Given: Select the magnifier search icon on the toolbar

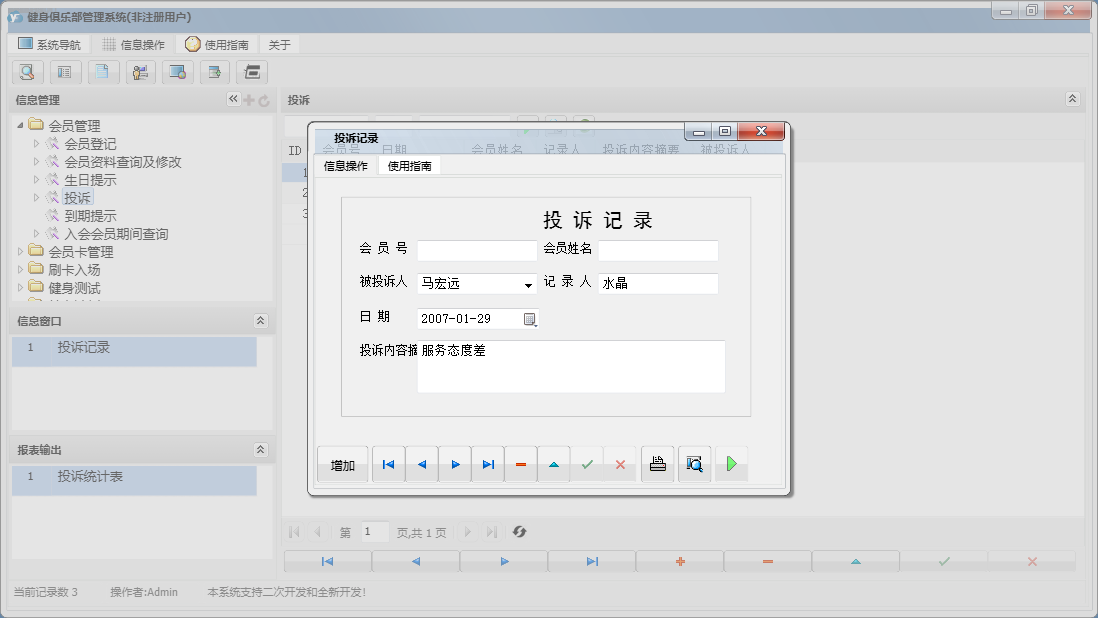Looking at the screenshot, I should click(x=27, y=72).
